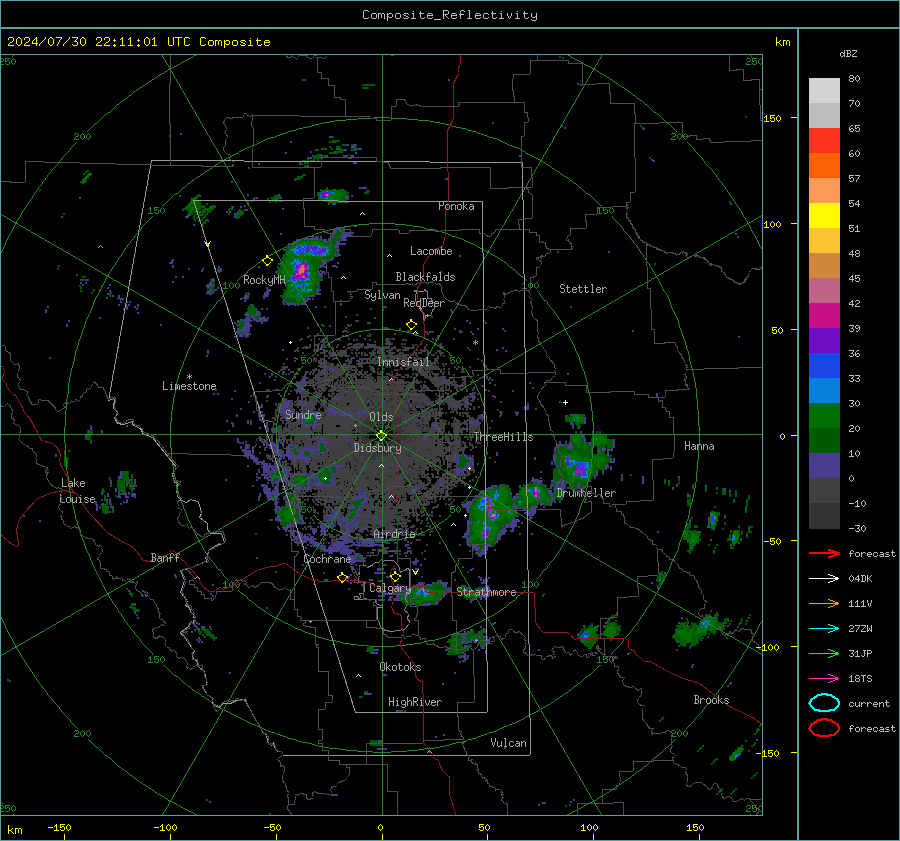Click the white asterisk above Limestone label
This screenshot has width=900, height=841.
(189, 377)
